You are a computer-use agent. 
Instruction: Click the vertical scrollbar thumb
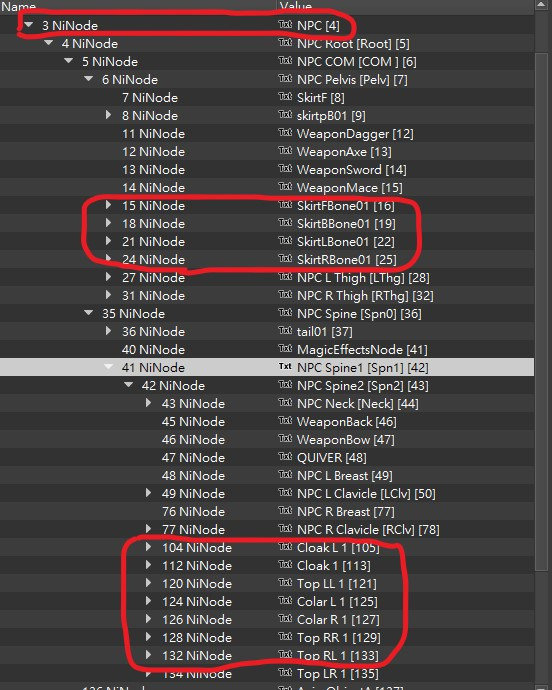pos(541,312)
